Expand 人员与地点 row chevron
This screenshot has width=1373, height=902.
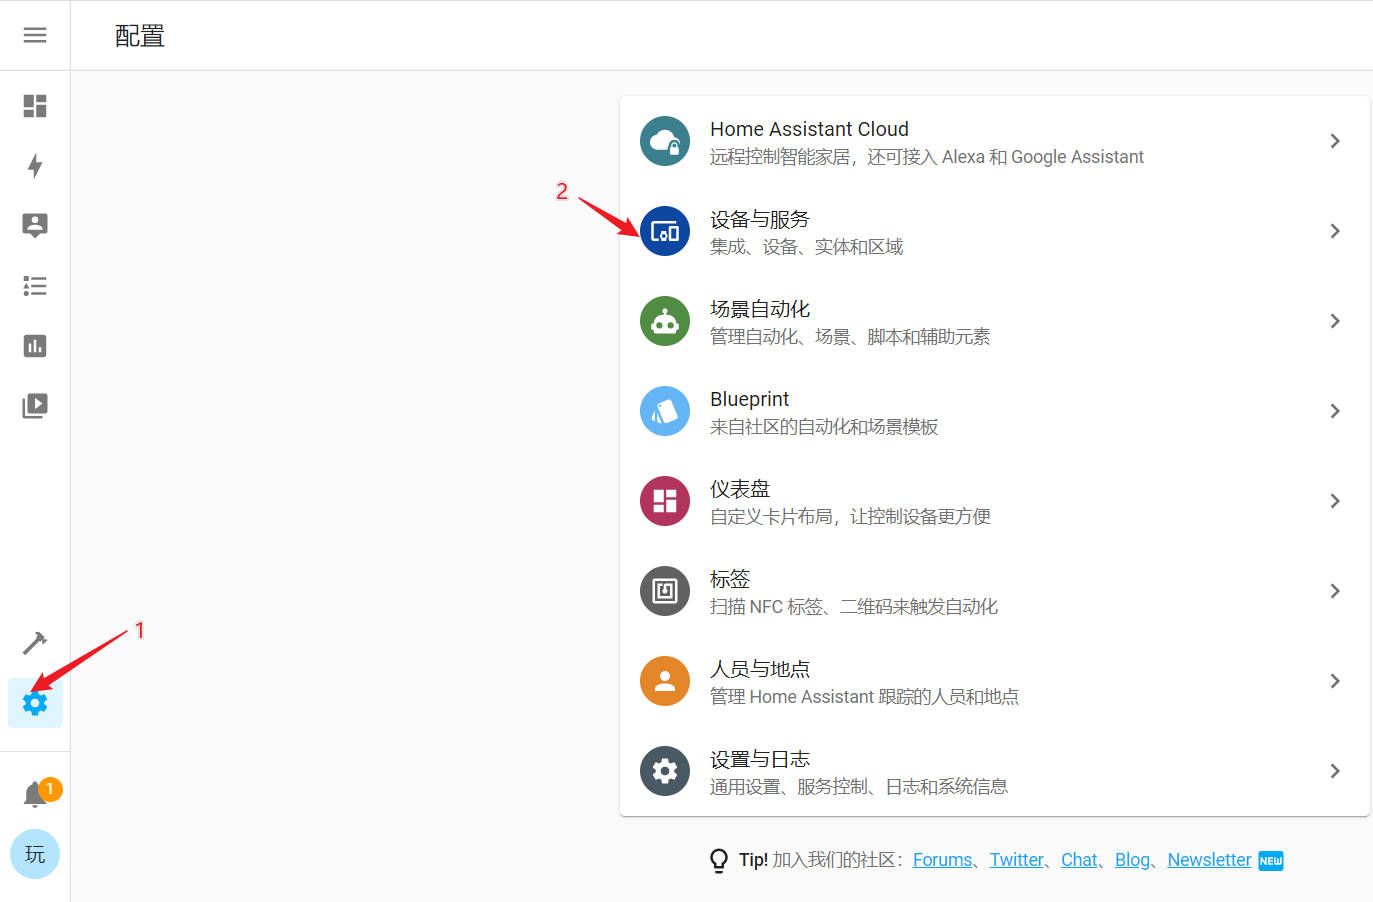(x=1335, y=681)
